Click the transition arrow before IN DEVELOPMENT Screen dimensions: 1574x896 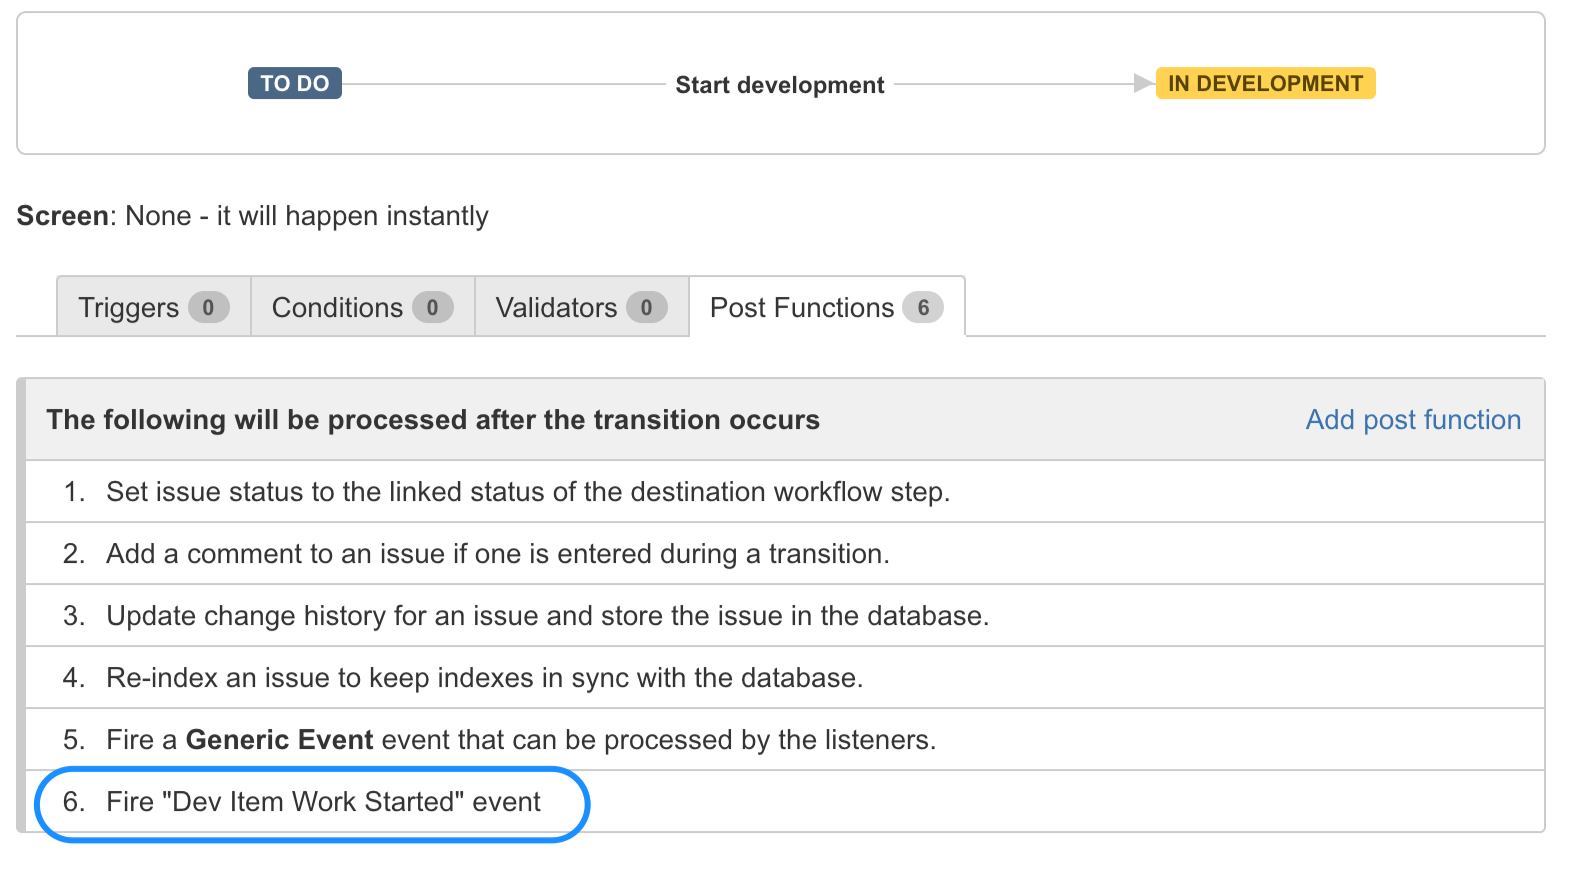click(x=1143, y=84)
